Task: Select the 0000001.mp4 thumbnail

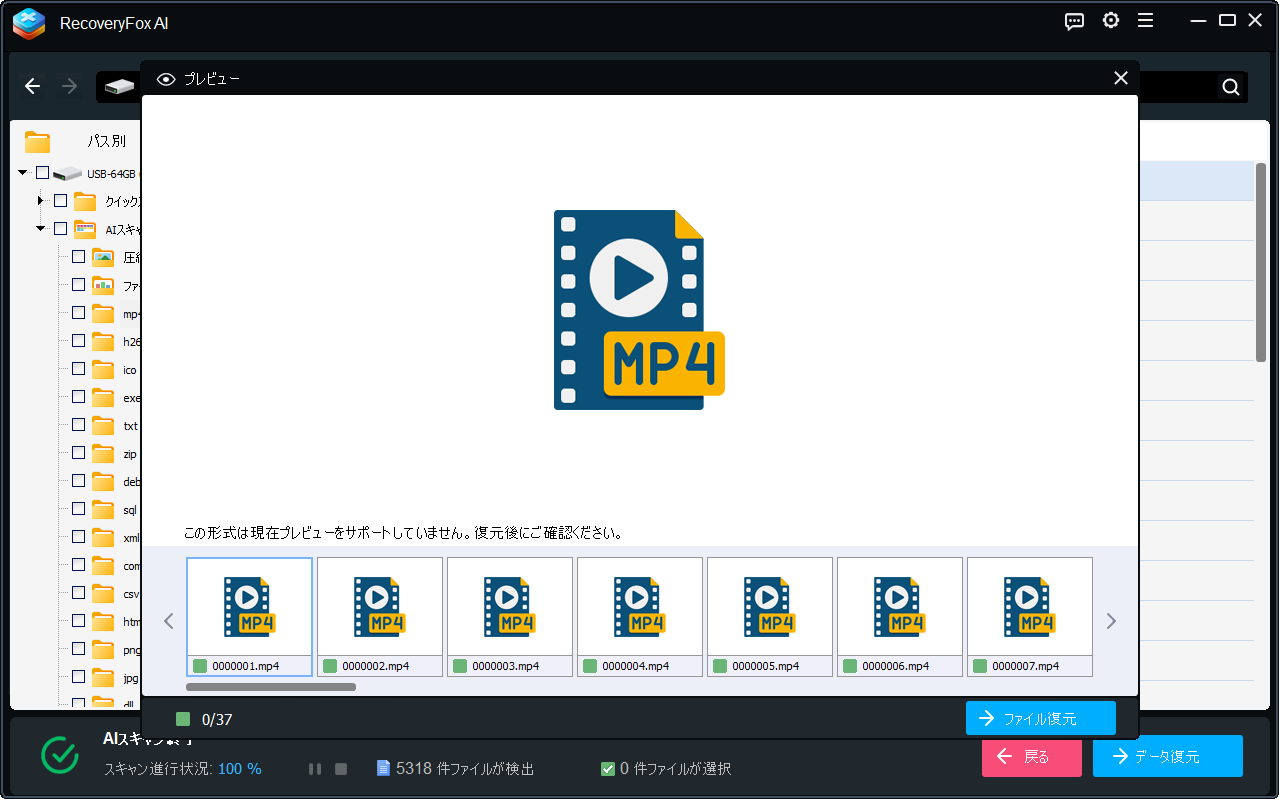Action: pyautogui.click(x=250, y=617)
